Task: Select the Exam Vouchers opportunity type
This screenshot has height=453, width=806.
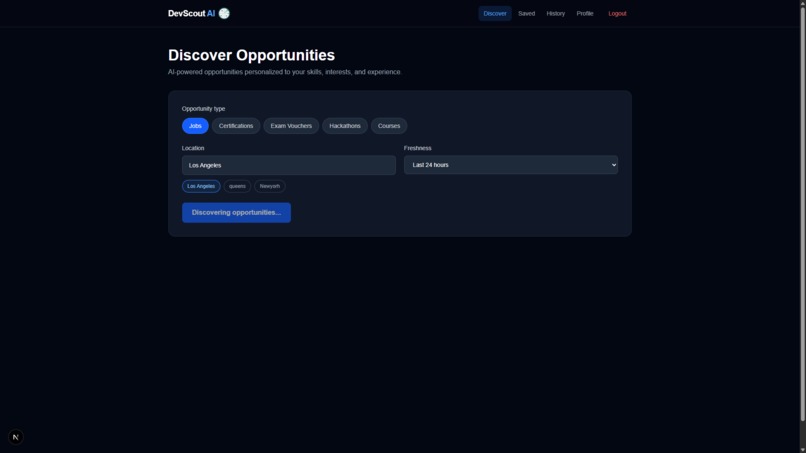Action: pyautogui.click(x=291, y=126)
